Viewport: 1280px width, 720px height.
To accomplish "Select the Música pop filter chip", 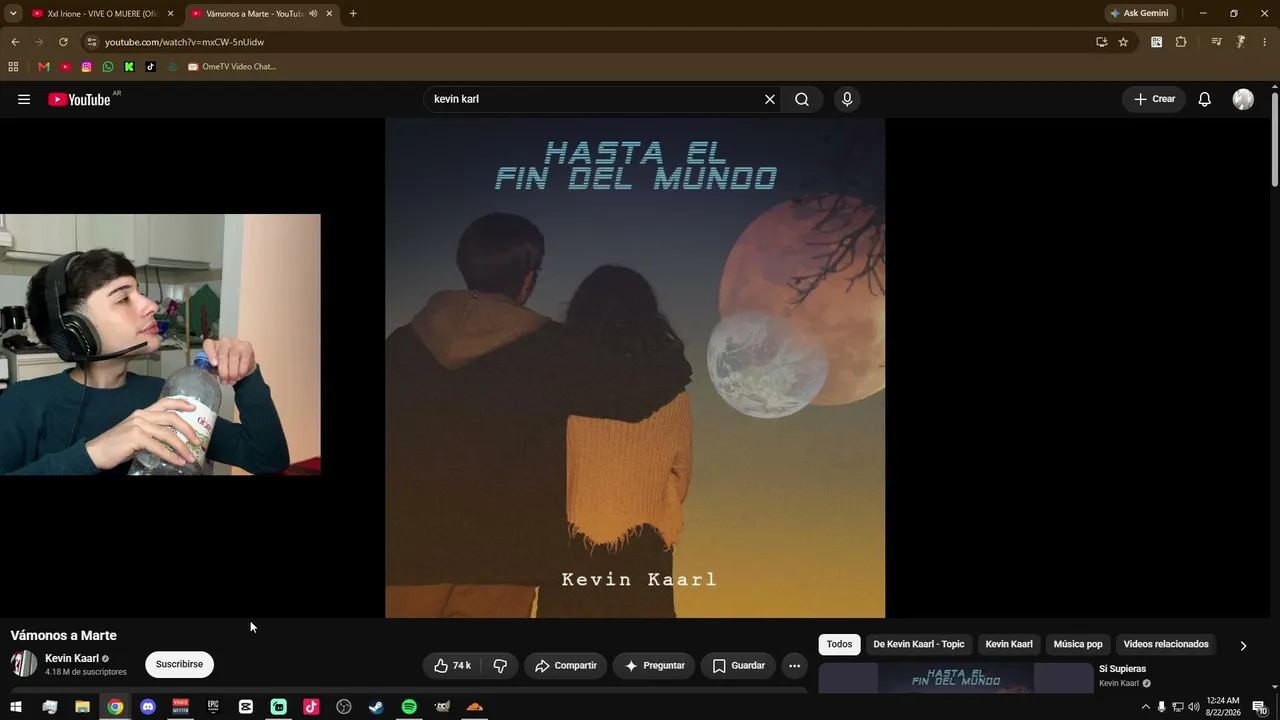I will click(x=1078, y=644).
